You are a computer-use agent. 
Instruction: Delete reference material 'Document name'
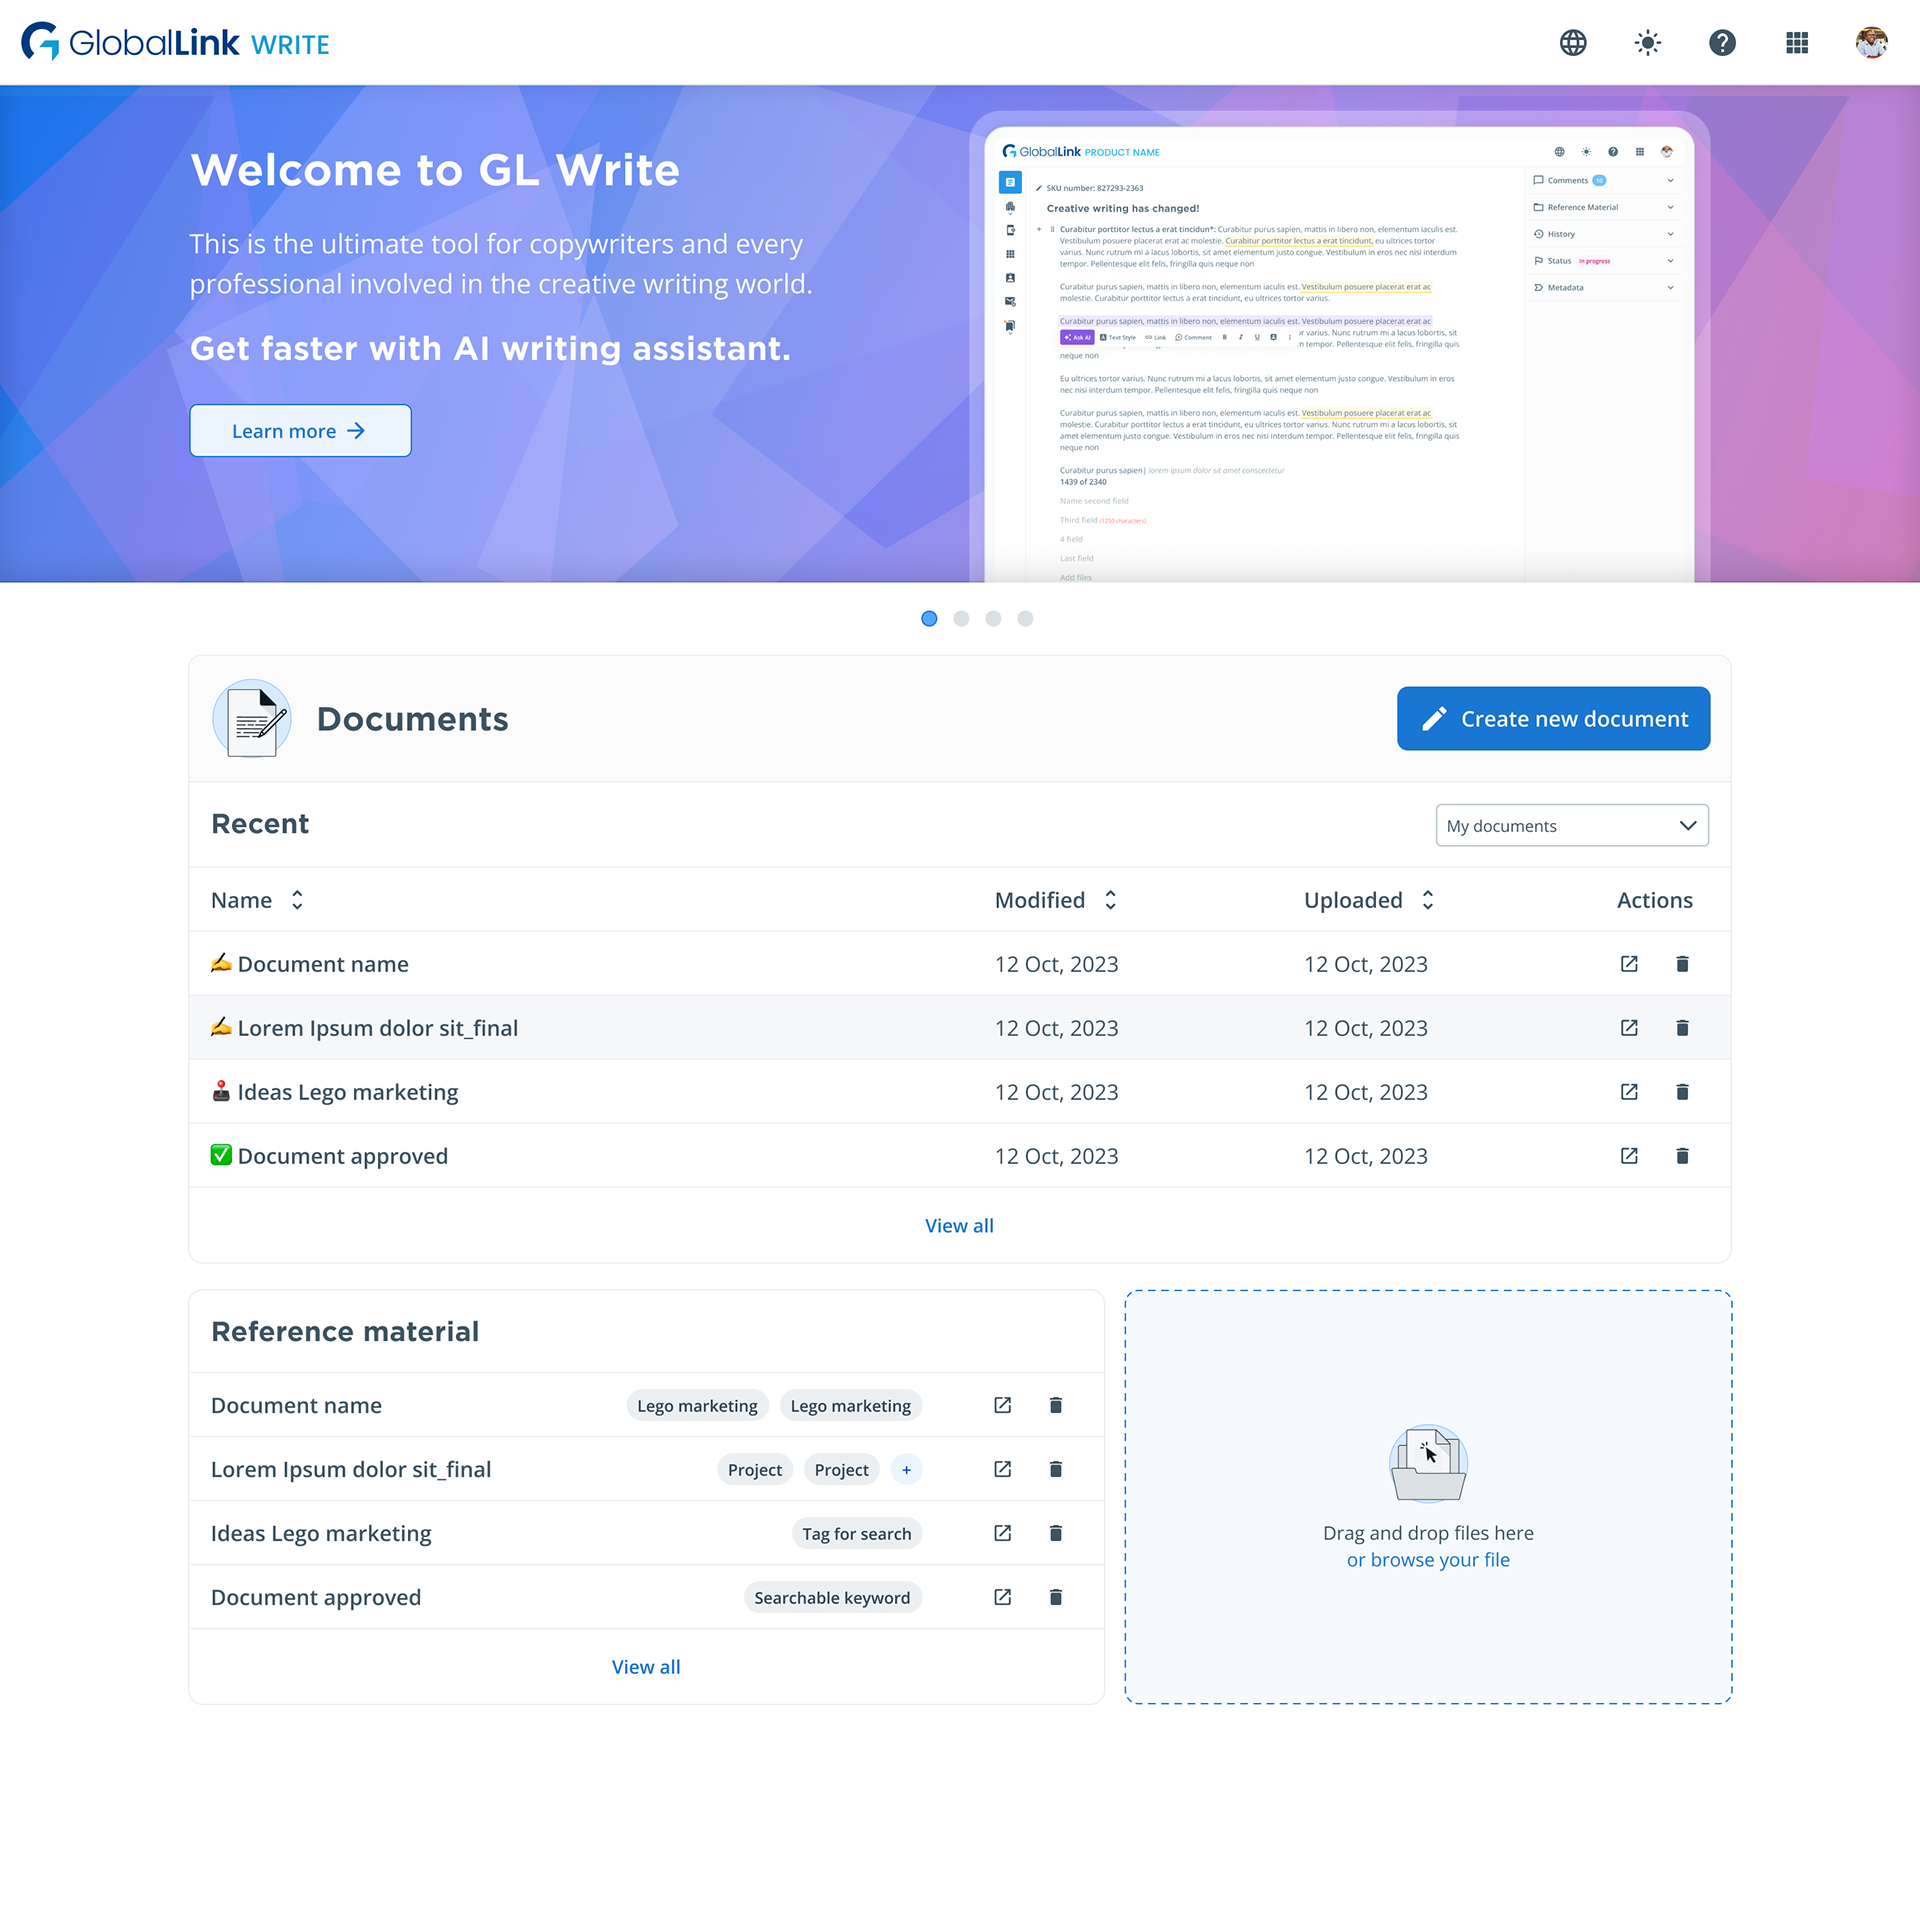[x=1055, y=1406]
